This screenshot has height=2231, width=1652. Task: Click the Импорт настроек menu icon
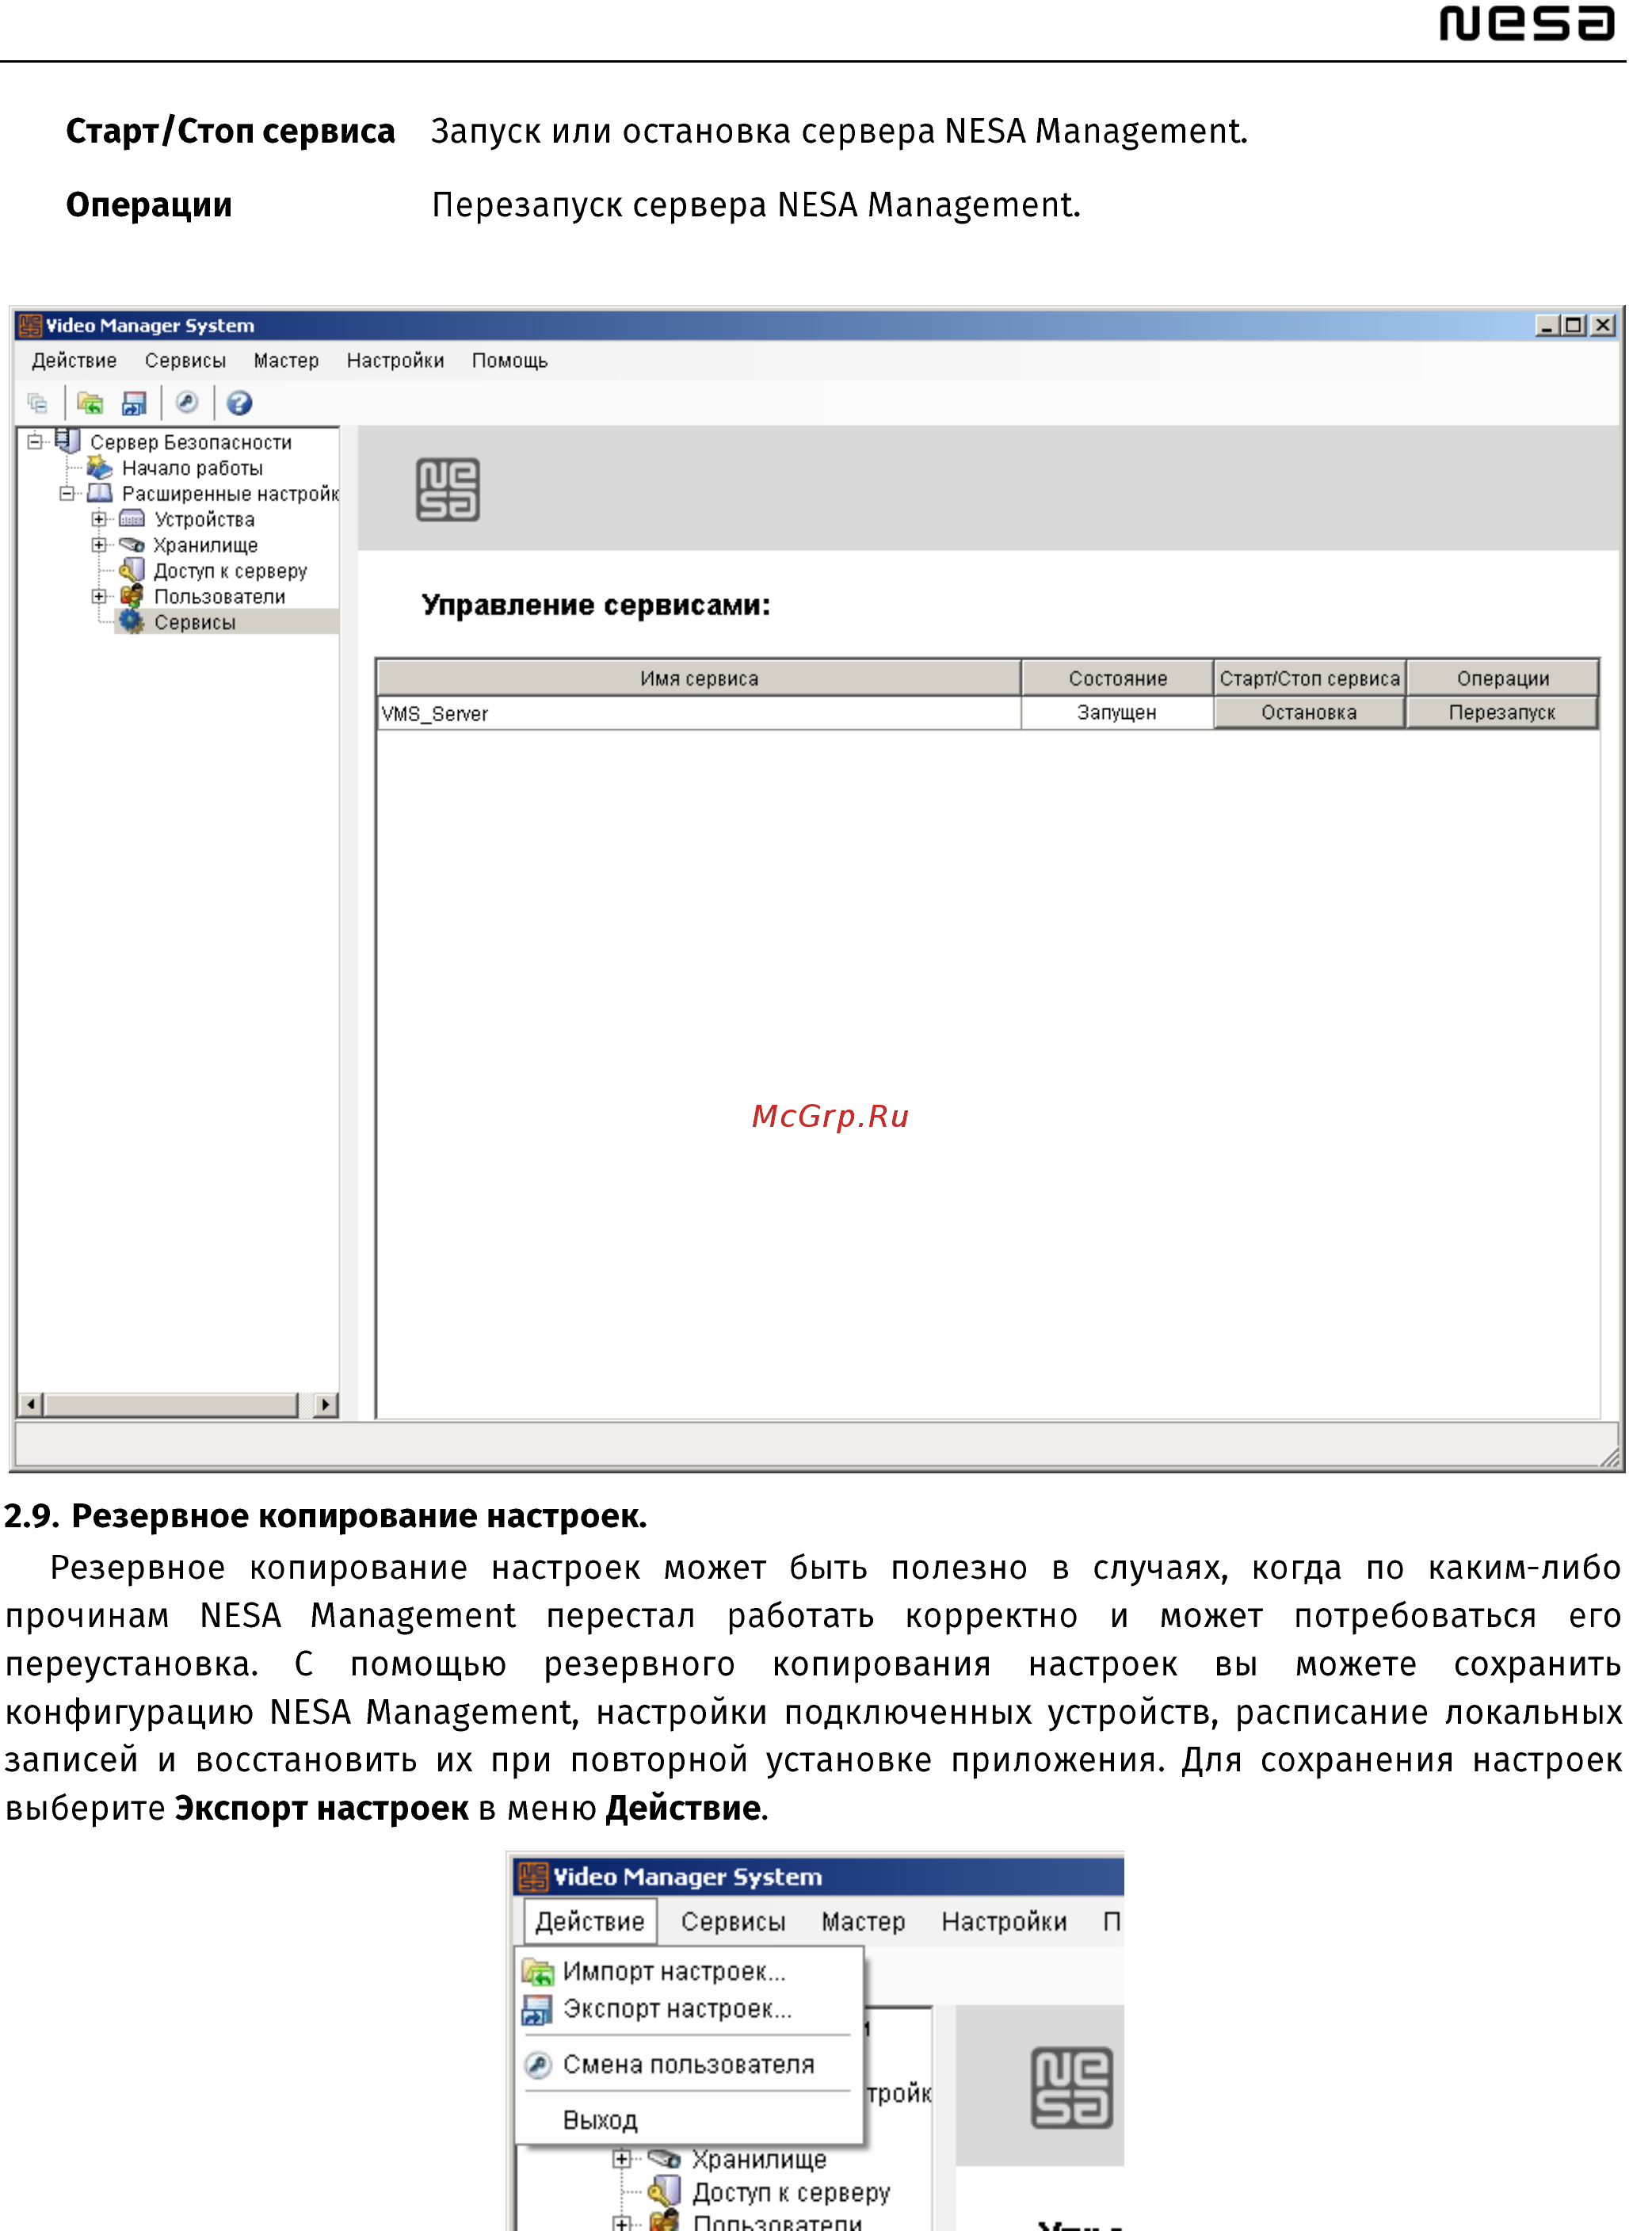[x=538, y=1972]
